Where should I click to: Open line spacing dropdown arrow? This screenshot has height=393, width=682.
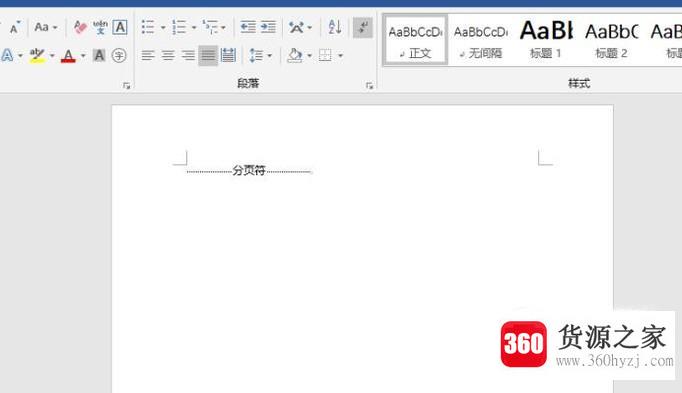270,56
